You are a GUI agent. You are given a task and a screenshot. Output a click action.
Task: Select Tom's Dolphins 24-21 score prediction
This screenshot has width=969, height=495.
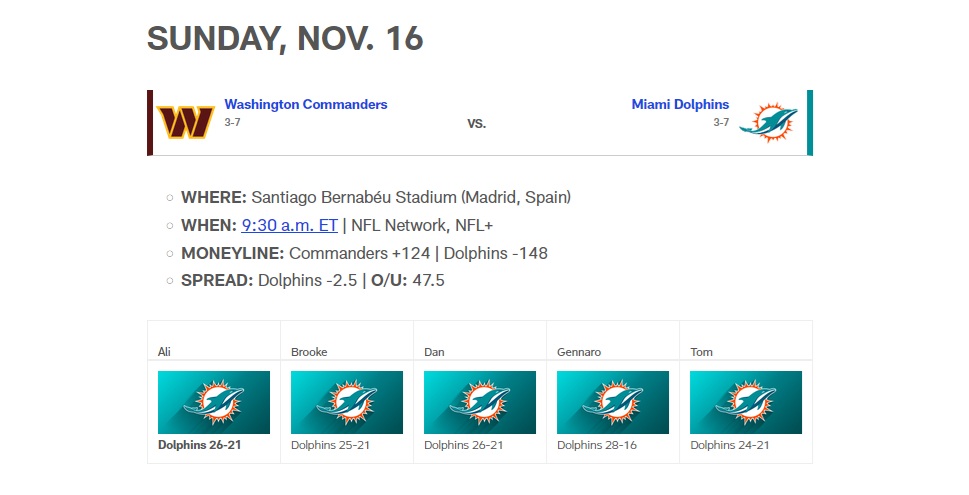pos(730,445)
